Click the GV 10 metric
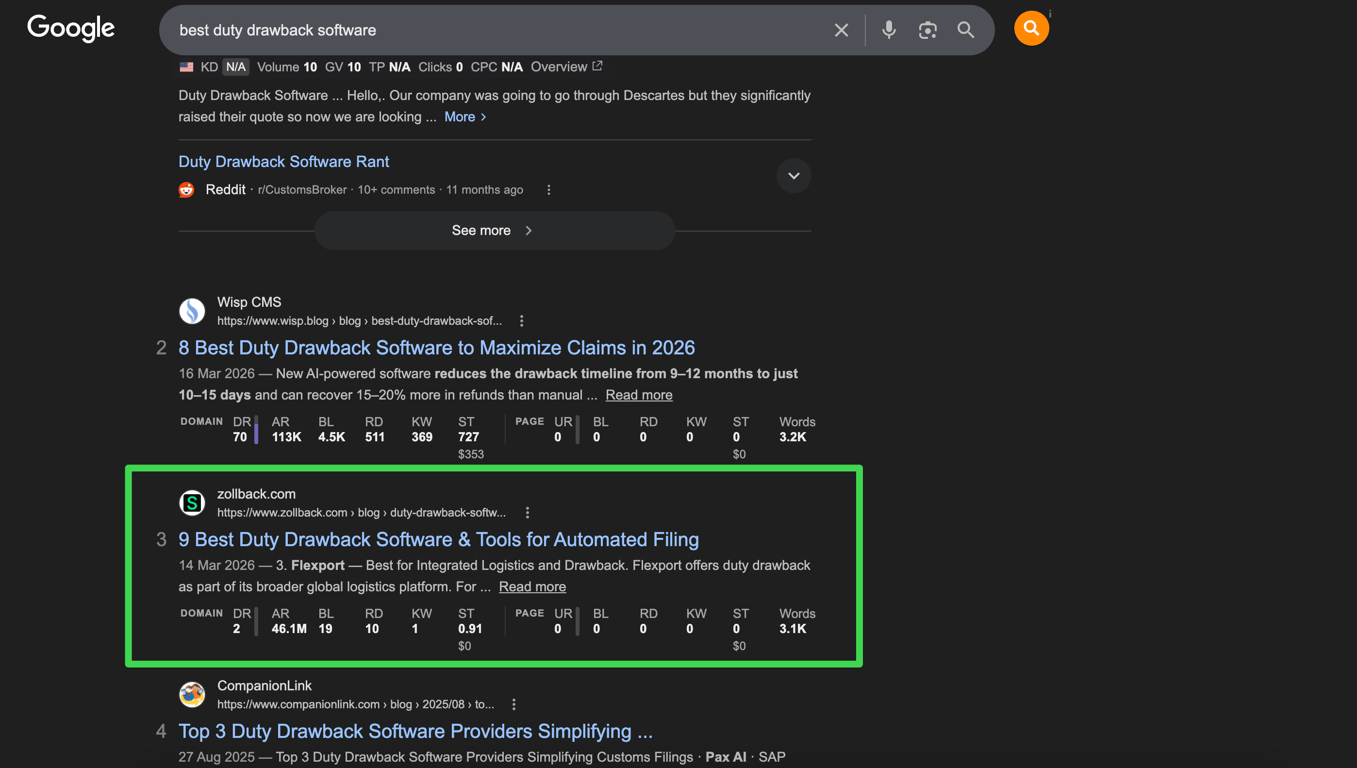Screen dimensions: 1357x768 pyautogui.click(x=343, y=67)
